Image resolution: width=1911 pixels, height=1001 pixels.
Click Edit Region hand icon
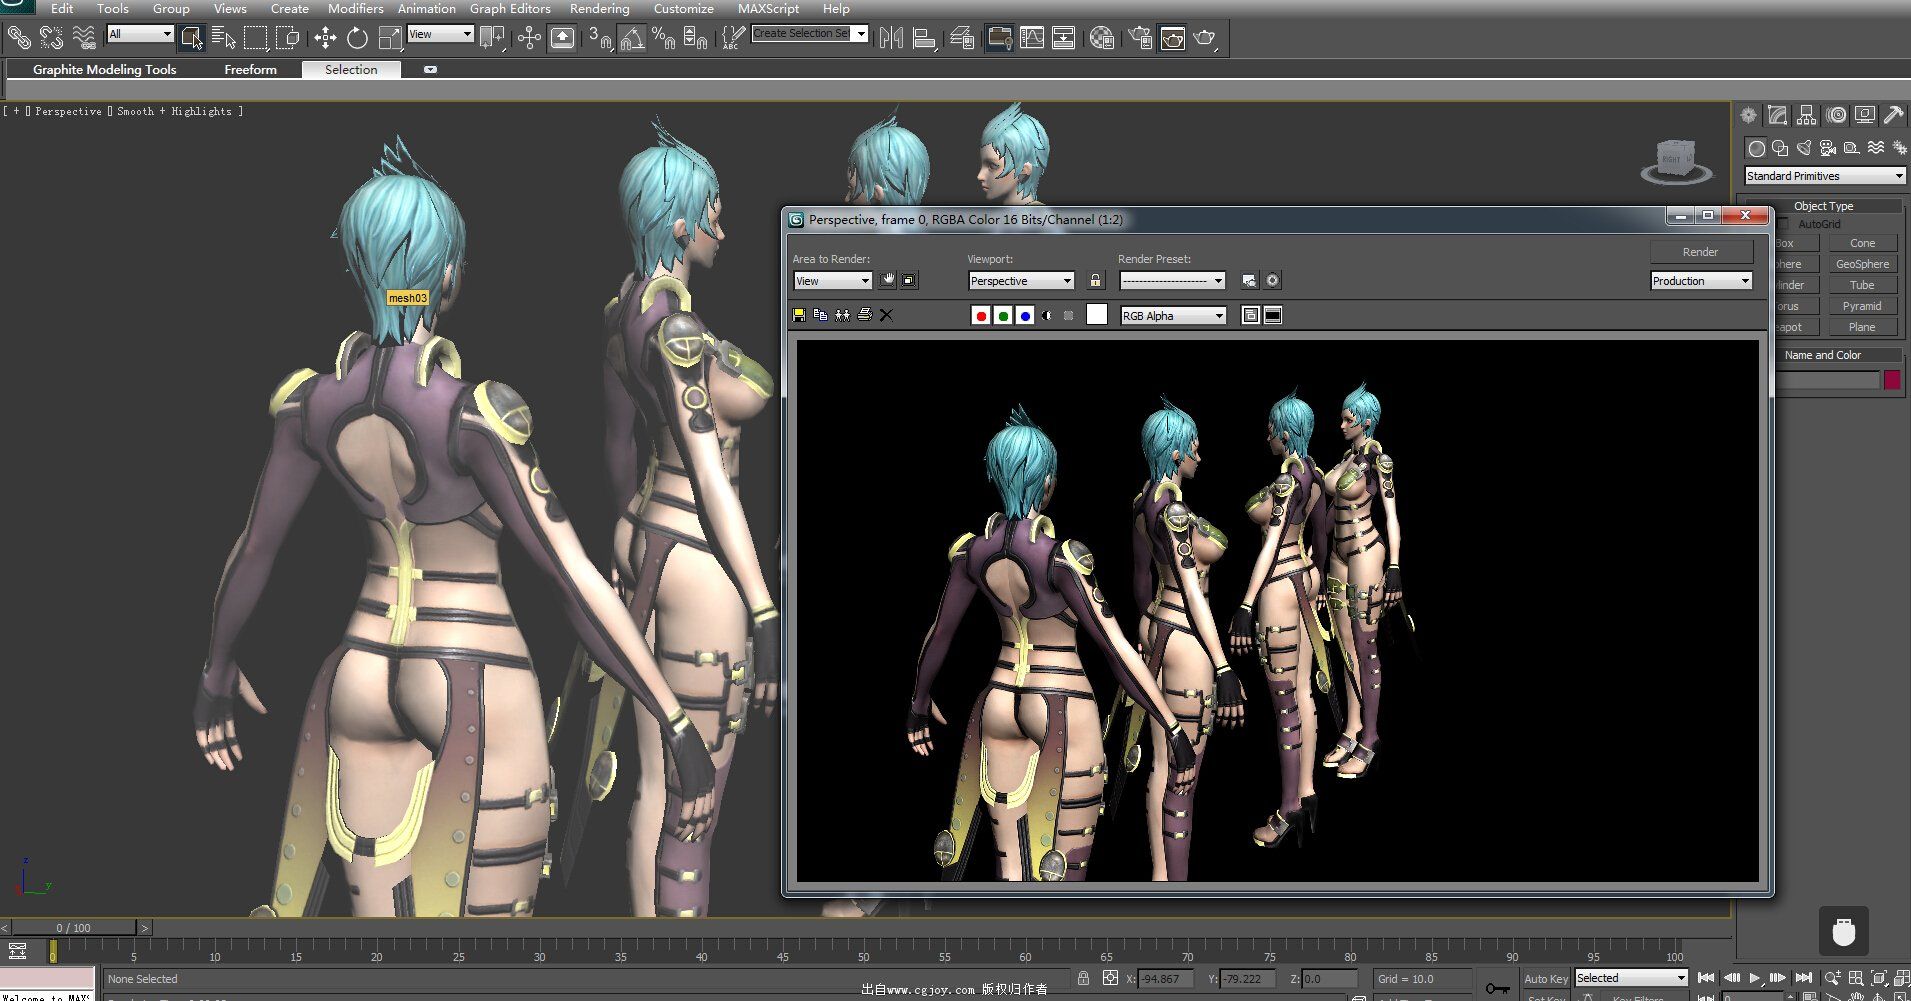point(888,281)
